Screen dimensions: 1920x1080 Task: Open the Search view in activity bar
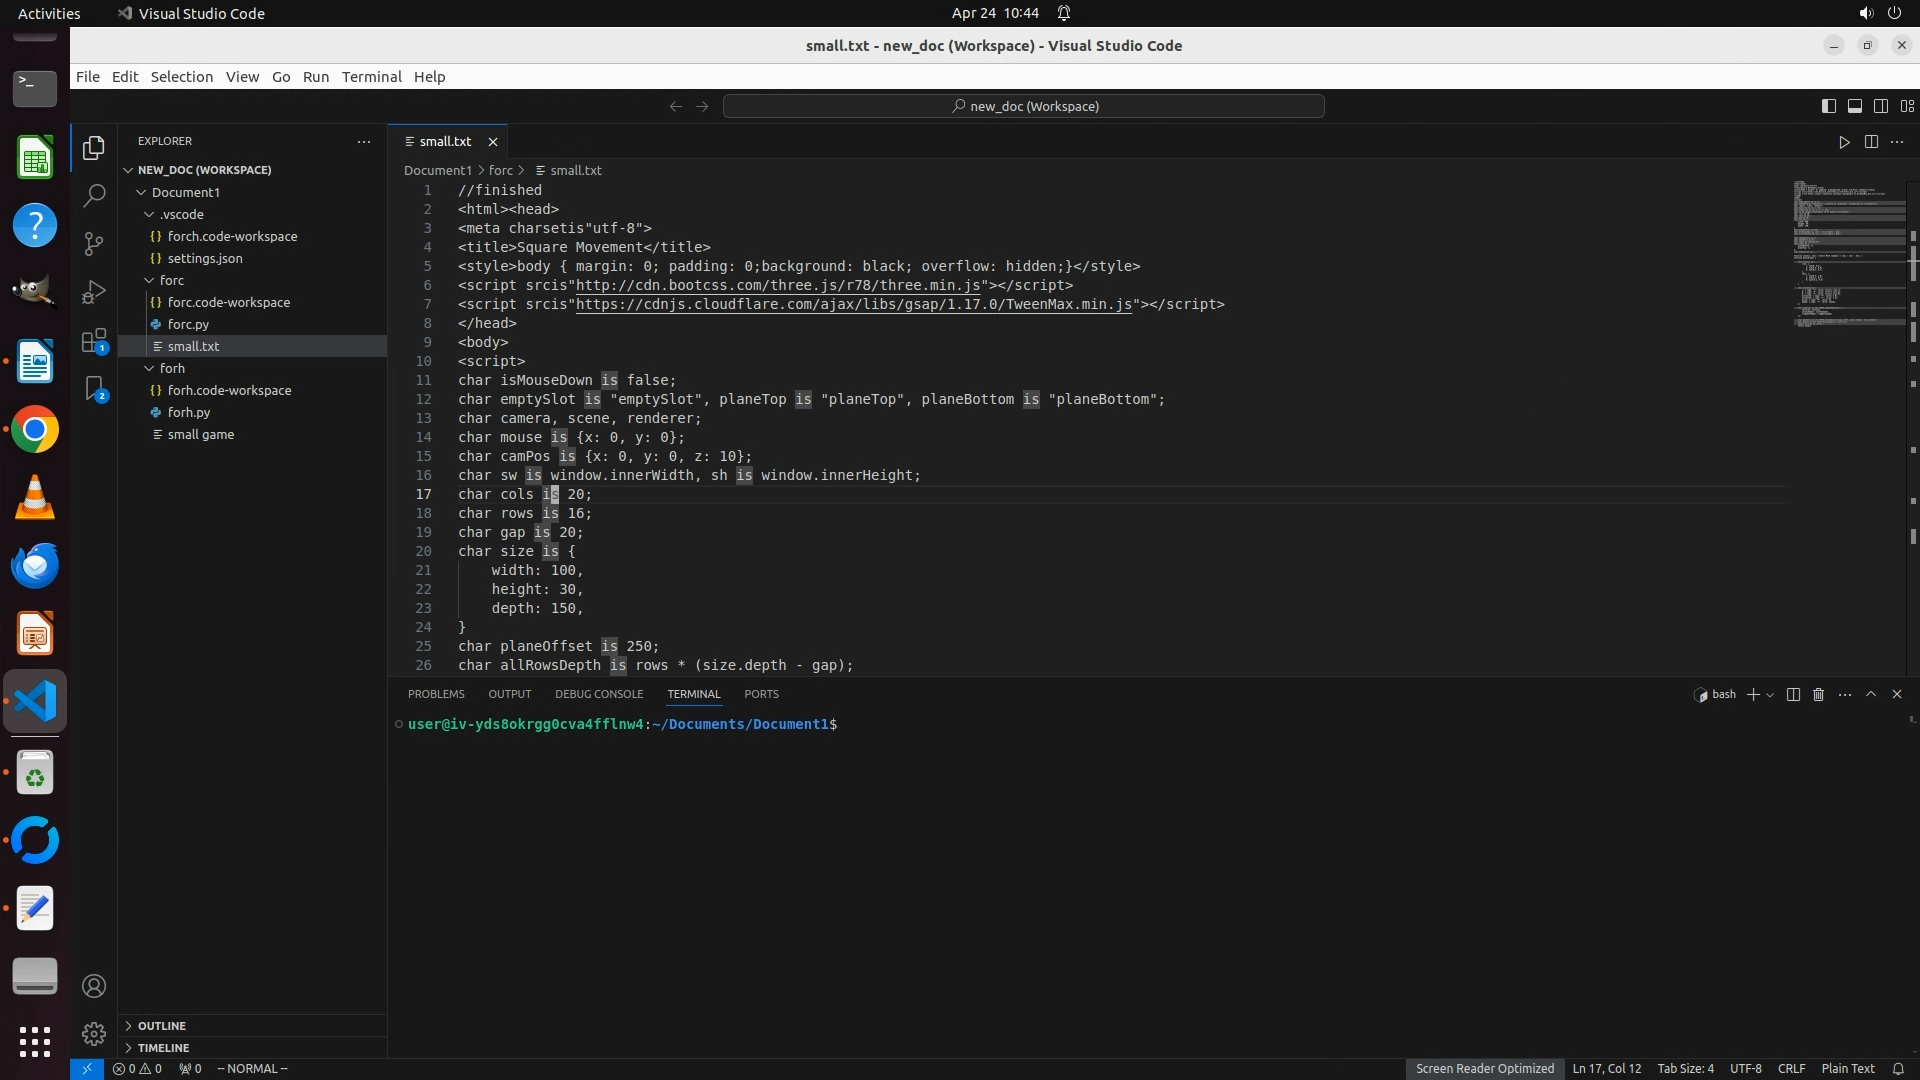(94, 195)
